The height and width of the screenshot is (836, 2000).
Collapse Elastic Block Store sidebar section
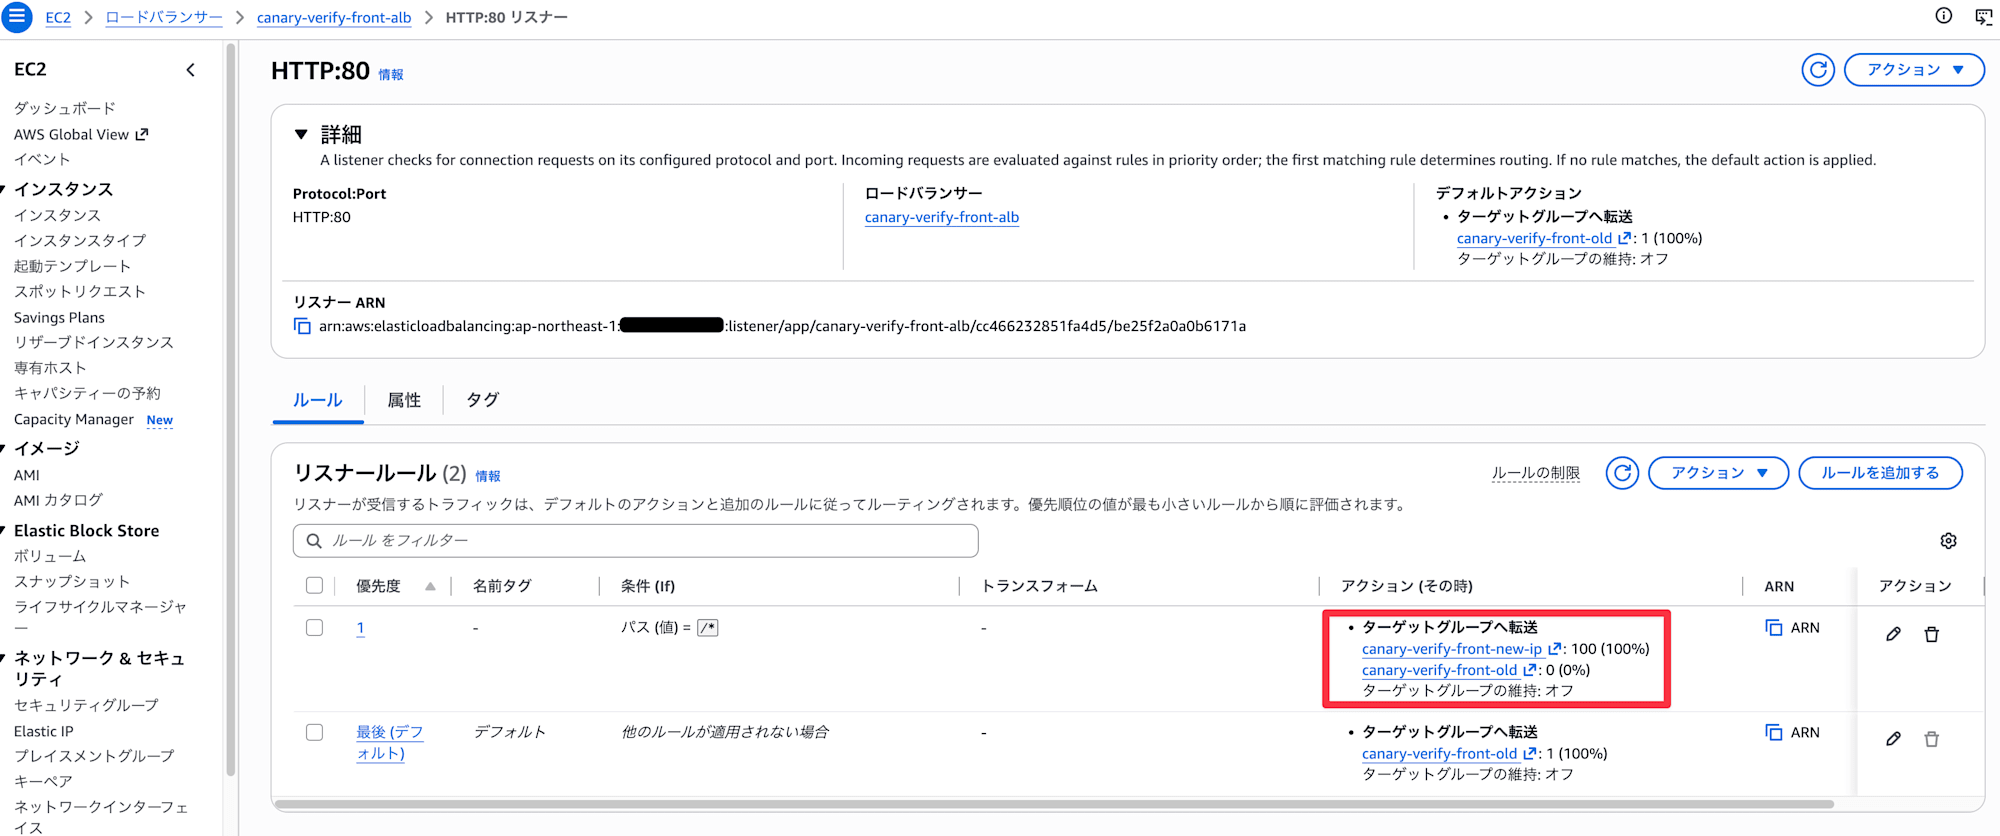[4, 531]
